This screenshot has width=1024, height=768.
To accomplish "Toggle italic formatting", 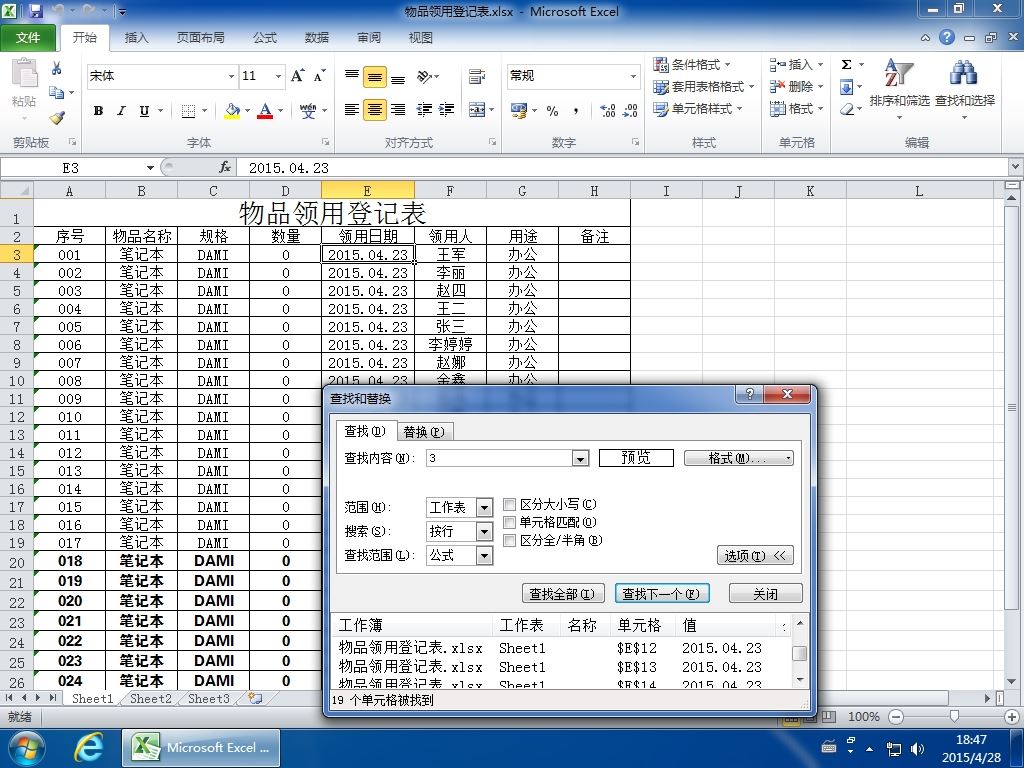I will [x=121, y=110].
